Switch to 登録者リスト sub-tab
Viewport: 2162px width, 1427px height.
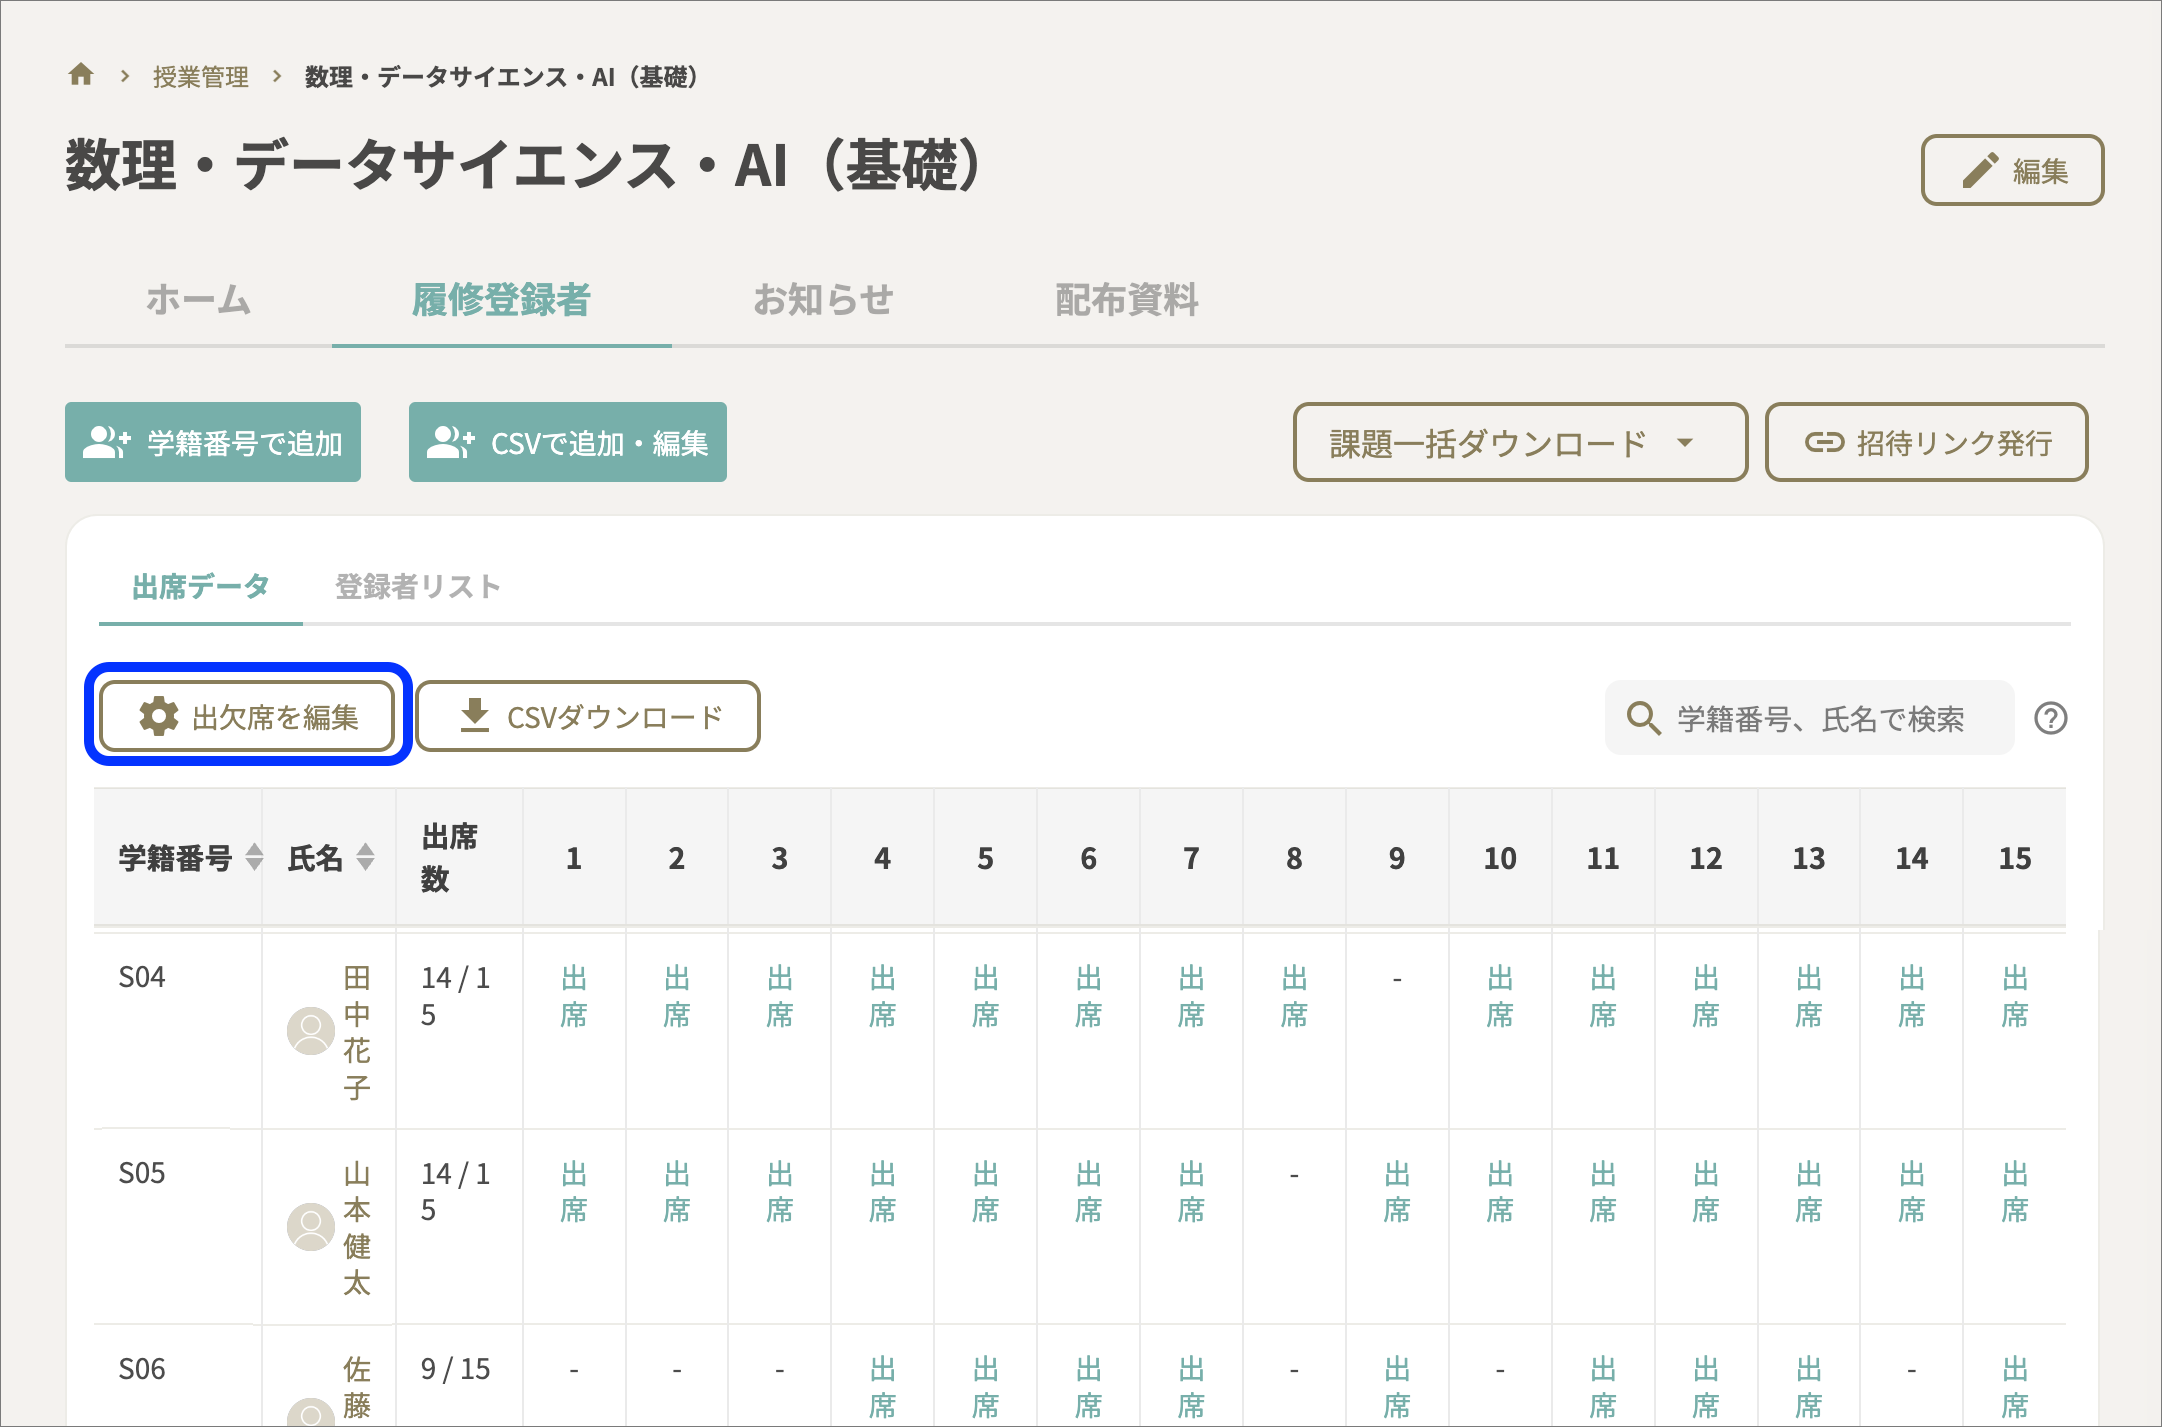tap(418, 586)
